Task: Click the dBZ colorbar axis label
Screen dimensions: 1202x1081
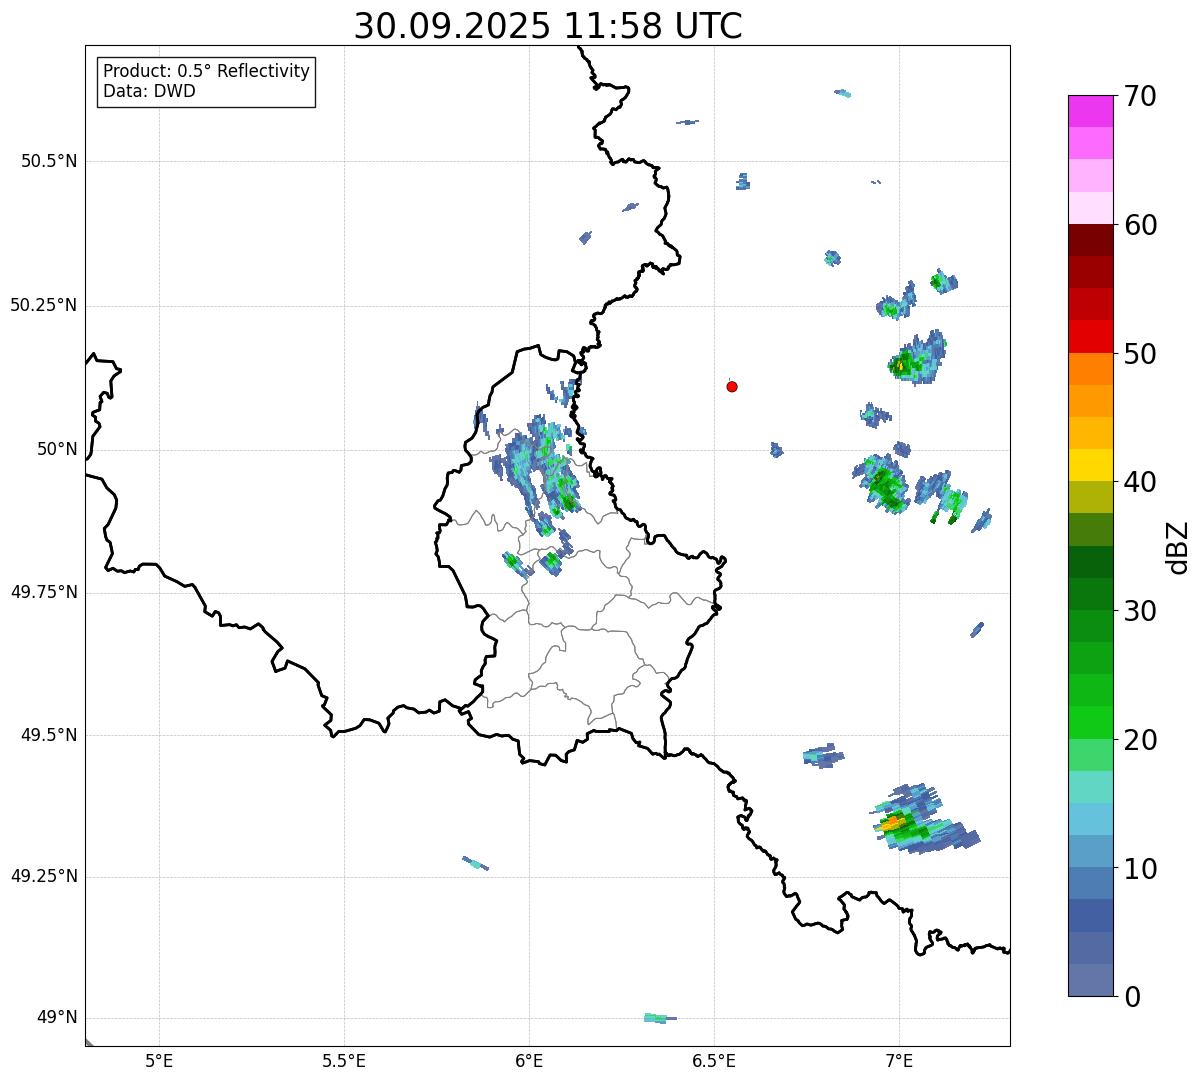Action: tap(1178, 547)
